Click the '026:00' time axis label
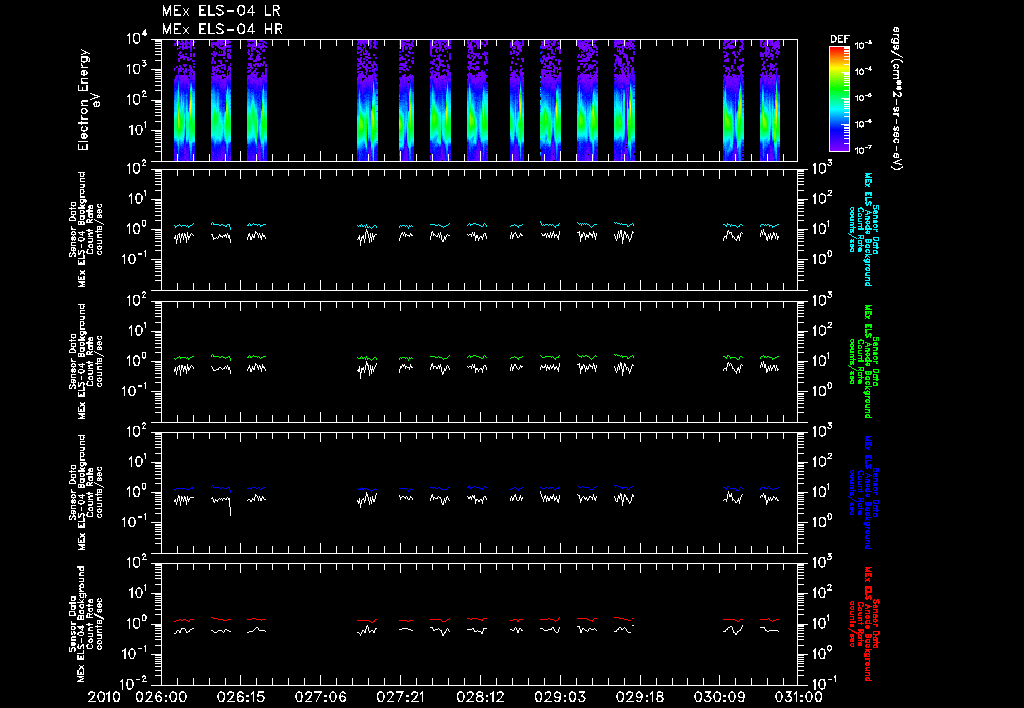1024x708 pixels. [x=161, y=697]
